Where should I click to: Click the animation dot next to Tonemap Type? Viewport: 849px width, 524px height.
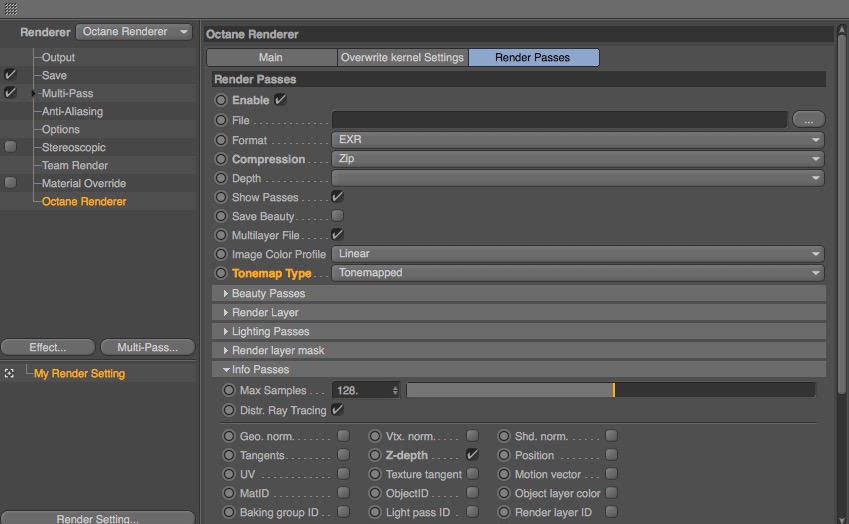tap(221, 273)
